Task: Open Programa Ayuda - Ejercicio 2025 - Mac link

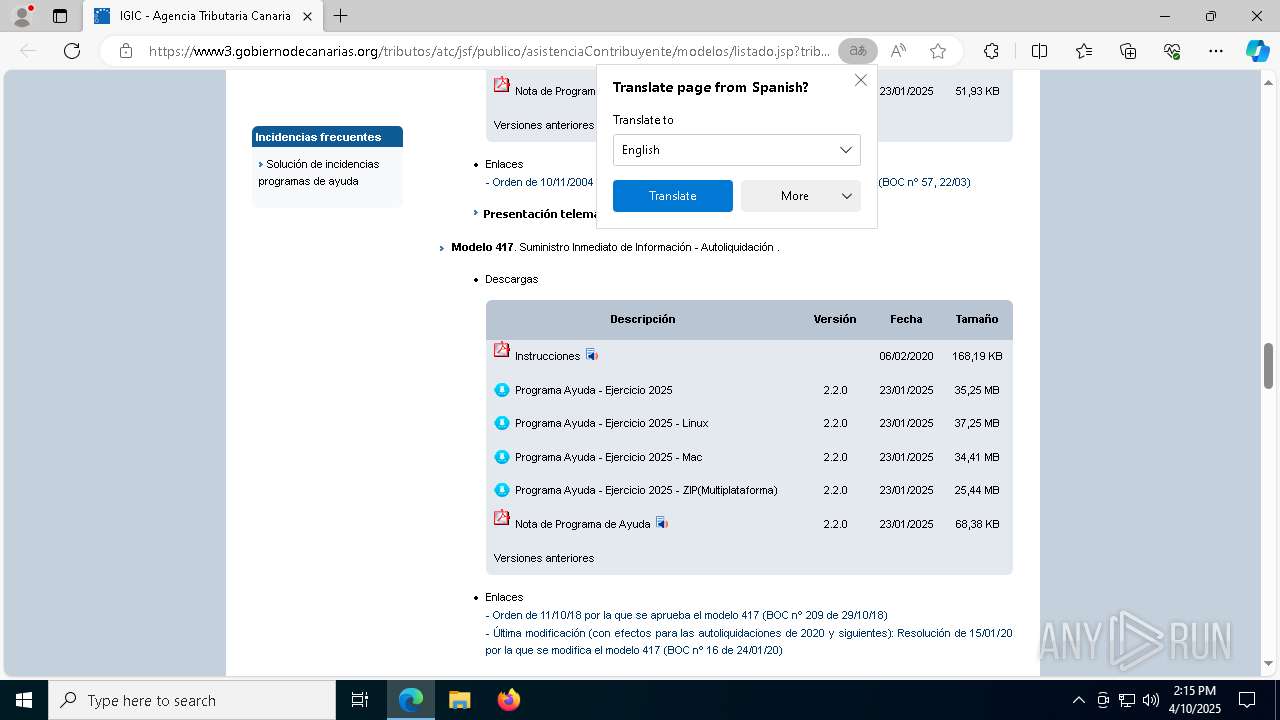Action: [x=608, y=457]
